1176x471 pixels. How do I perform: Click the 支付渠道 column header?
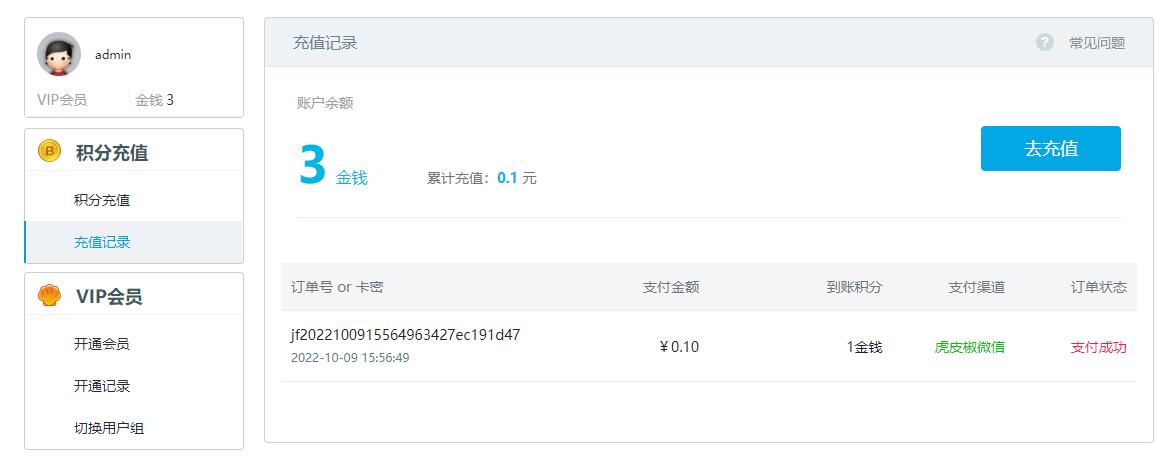(x=976, y=287)
